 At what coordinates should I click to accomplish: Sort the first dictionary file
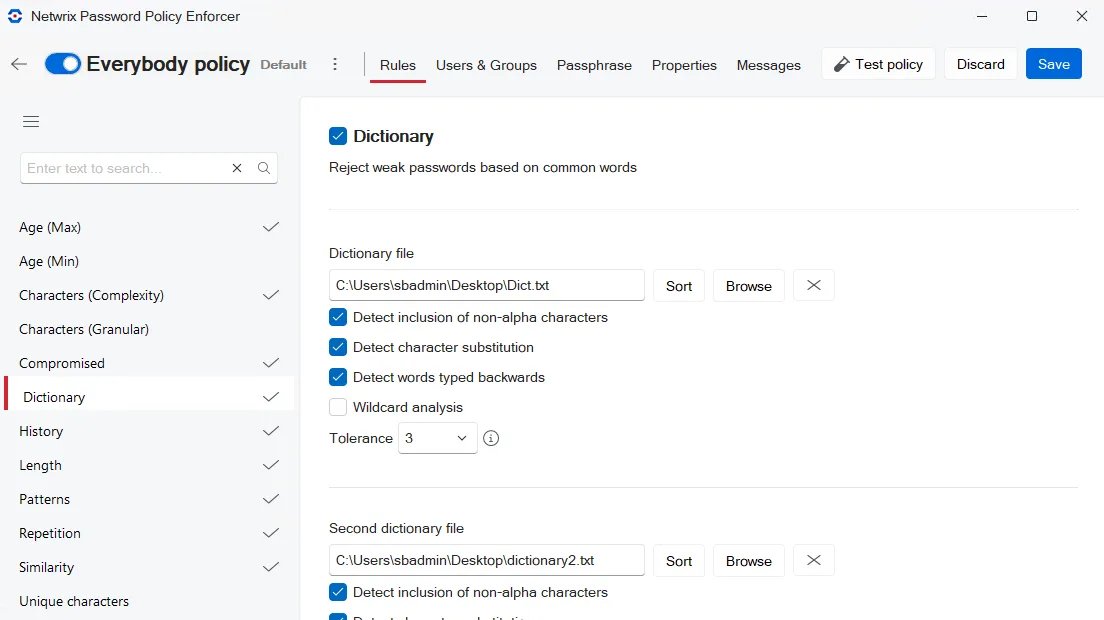[x=679, y=286]
